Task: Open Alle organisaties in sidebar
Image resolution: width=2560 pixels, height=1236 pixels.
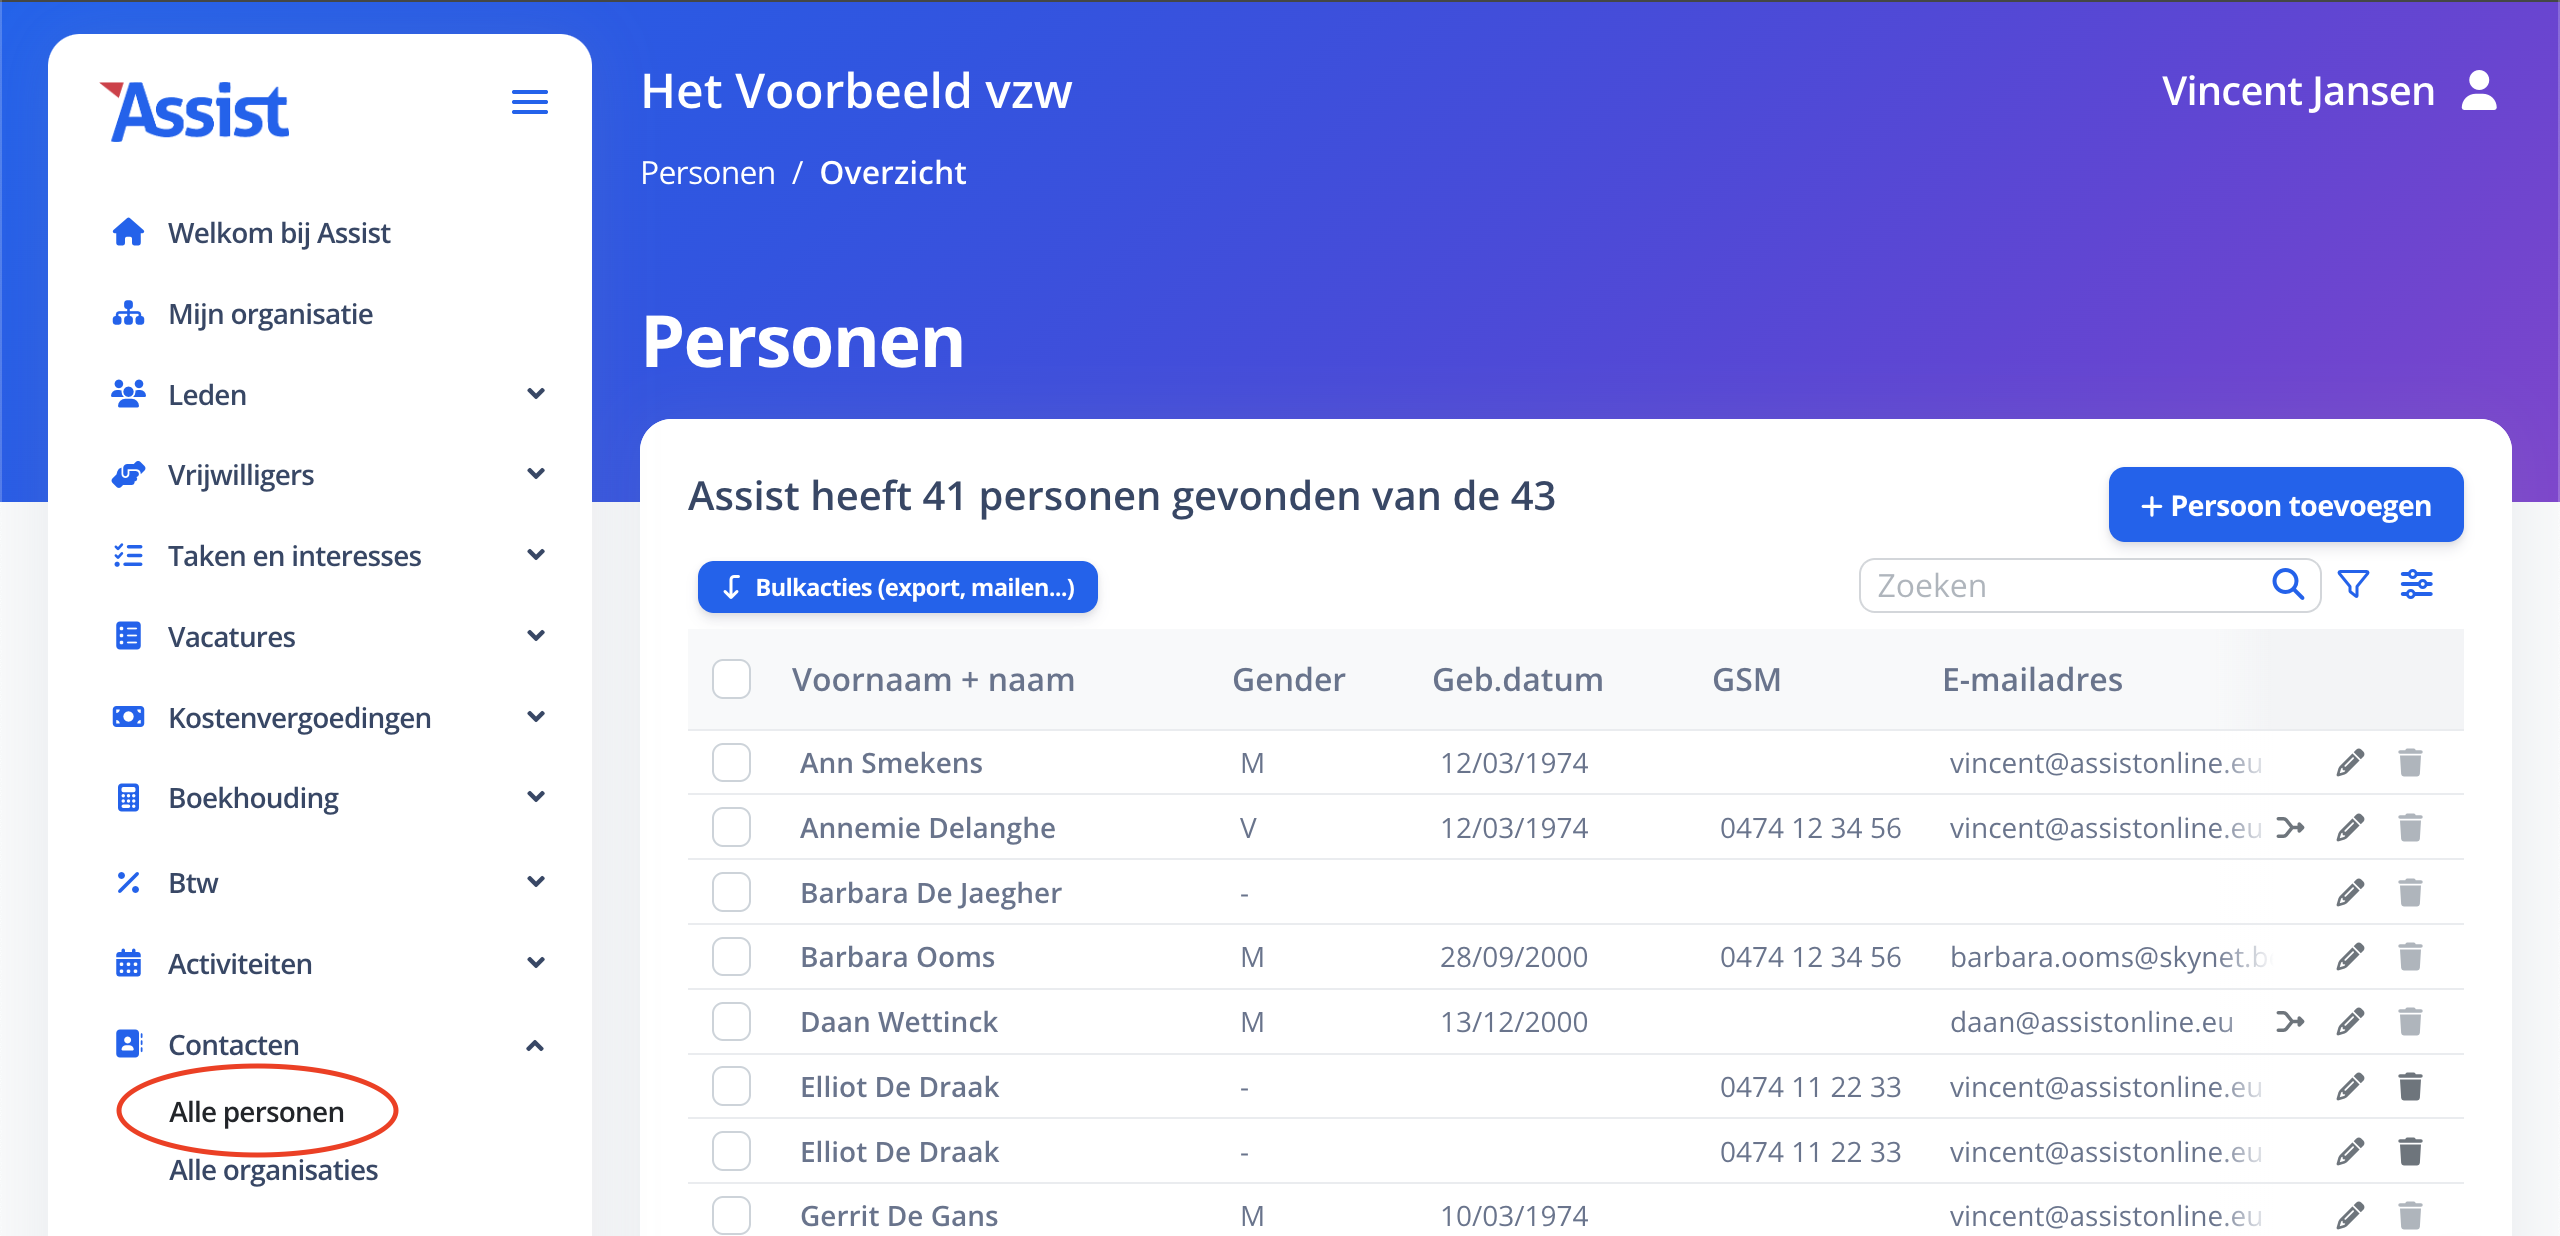Action: click(273, 1170)
